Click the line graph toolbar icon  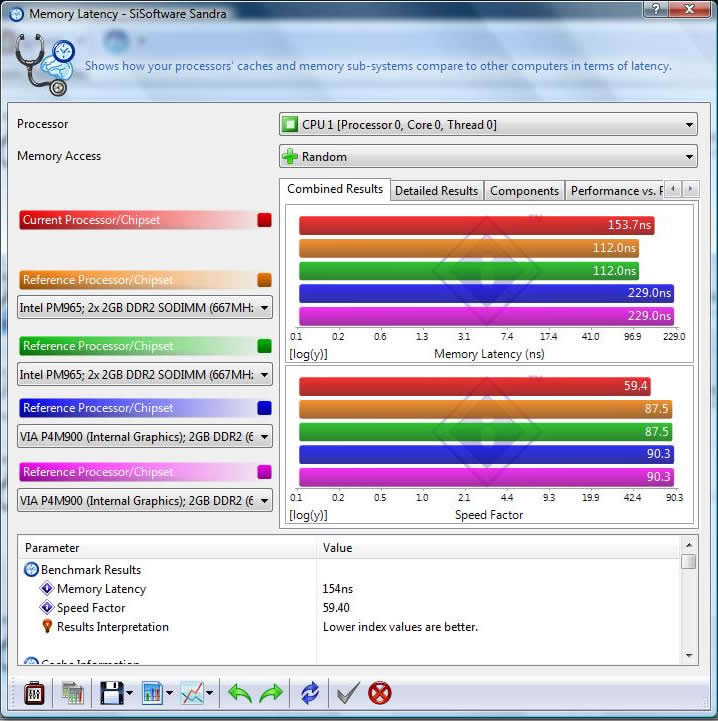tap(192, 693)
